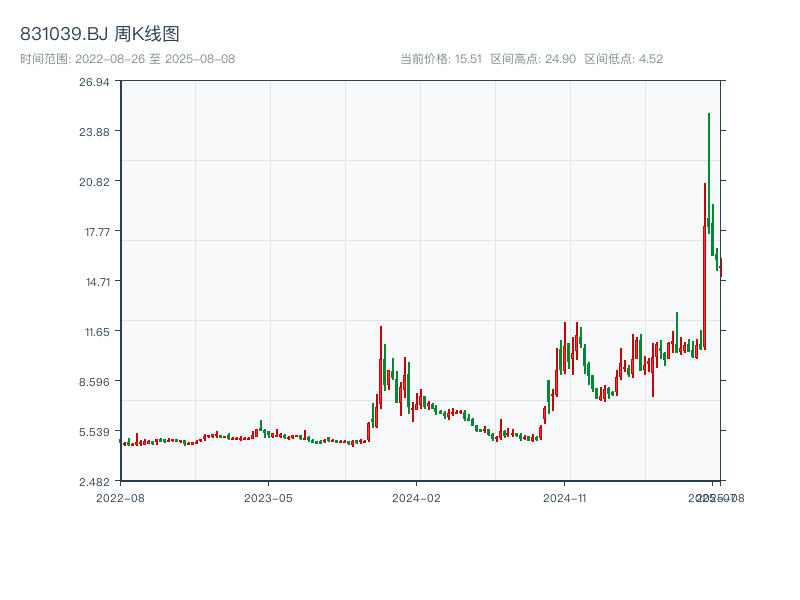Click the current price label 当前价格: 15.51
Image resolution: width=800 pixels, height=600 pixels.
click(x=441, y=59)
